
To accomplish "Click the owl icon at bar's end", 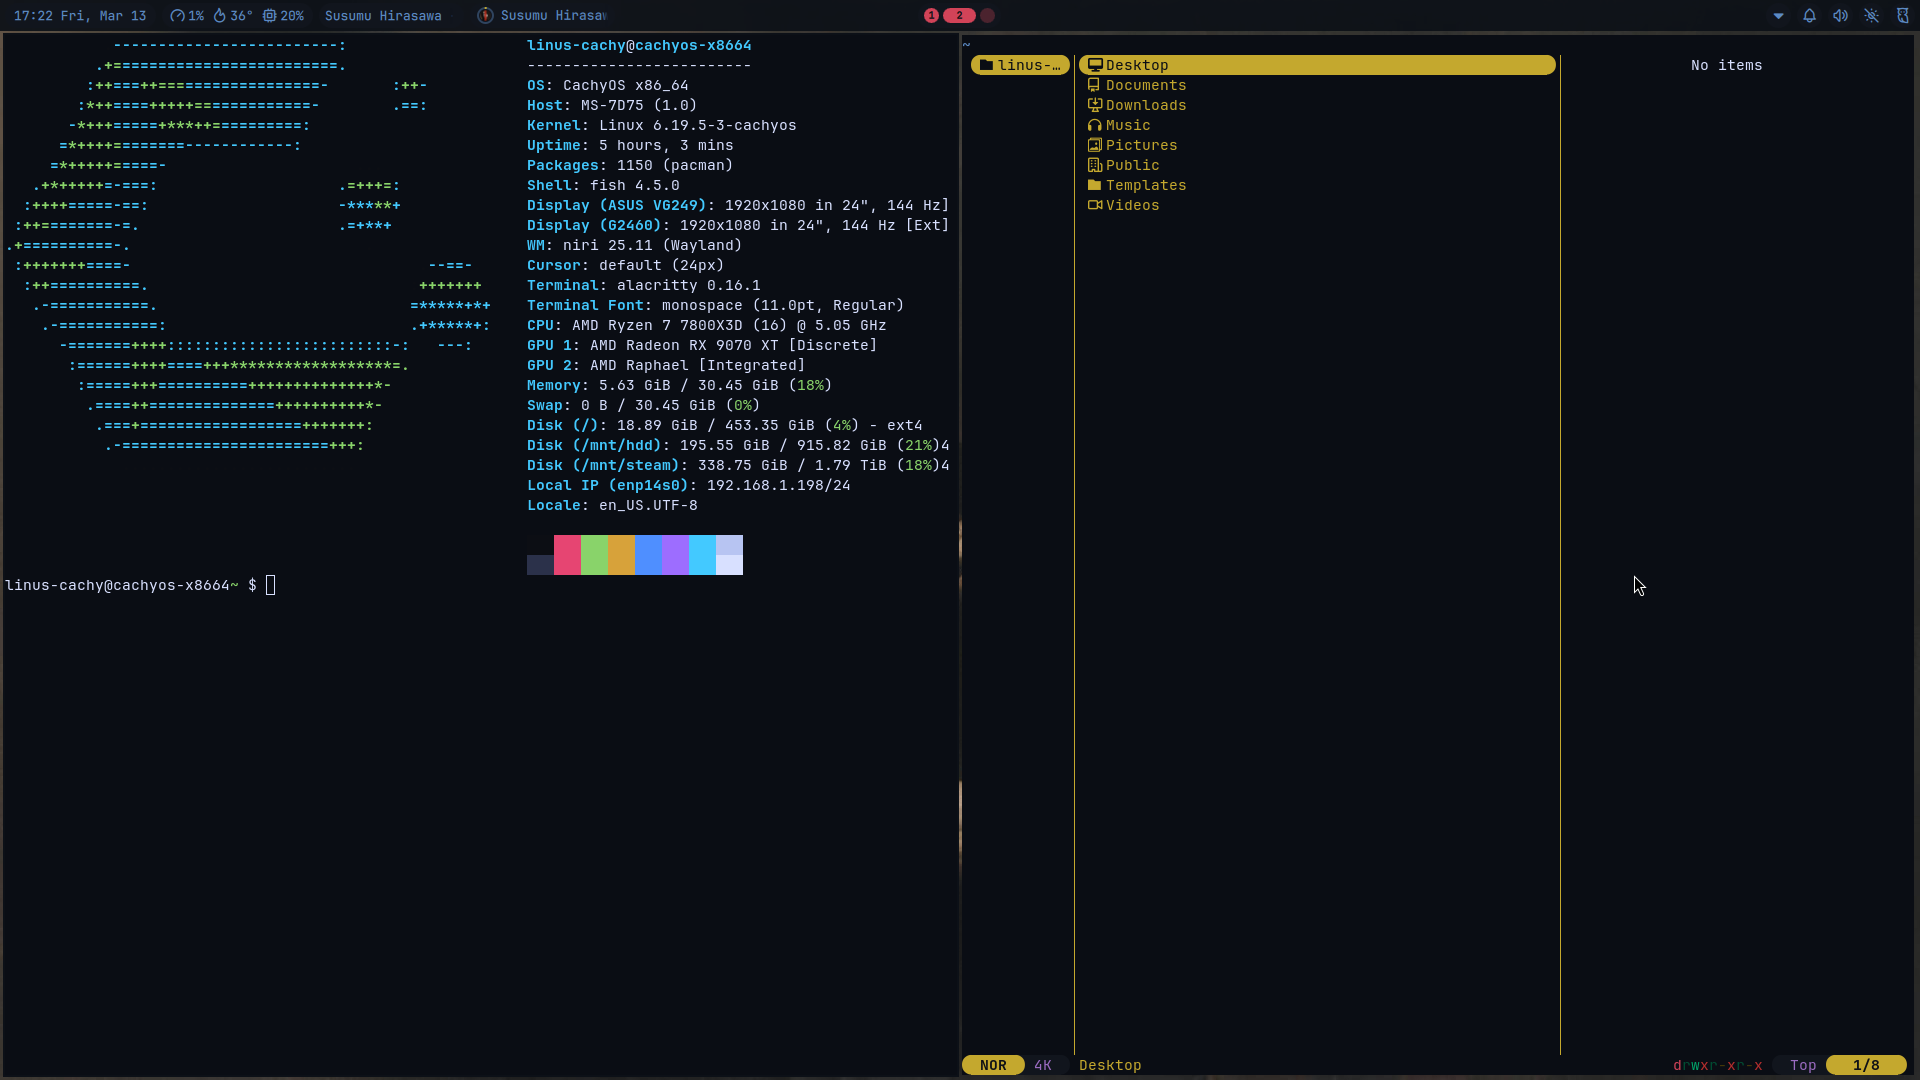I will tap(1902, 16).
